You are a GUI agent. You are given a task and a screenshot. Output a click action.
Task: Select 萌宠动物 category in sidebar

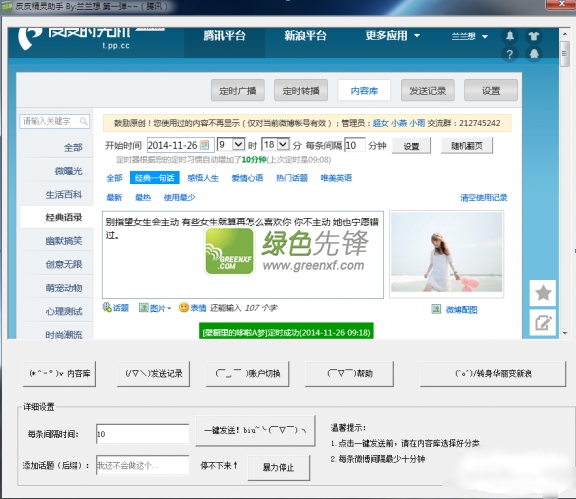(x=64, y=288)
